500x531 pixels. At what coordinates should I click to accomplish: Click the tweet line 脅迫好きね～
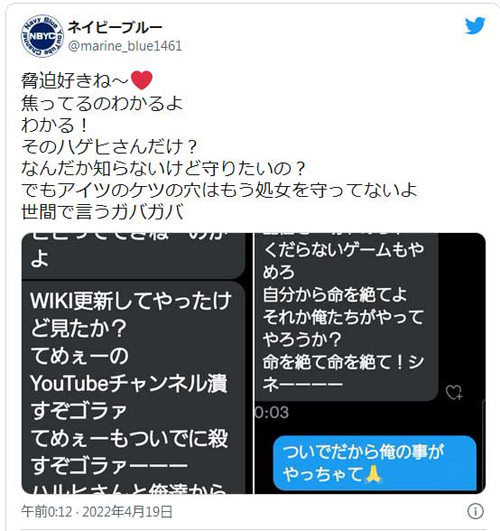[87, 81]
